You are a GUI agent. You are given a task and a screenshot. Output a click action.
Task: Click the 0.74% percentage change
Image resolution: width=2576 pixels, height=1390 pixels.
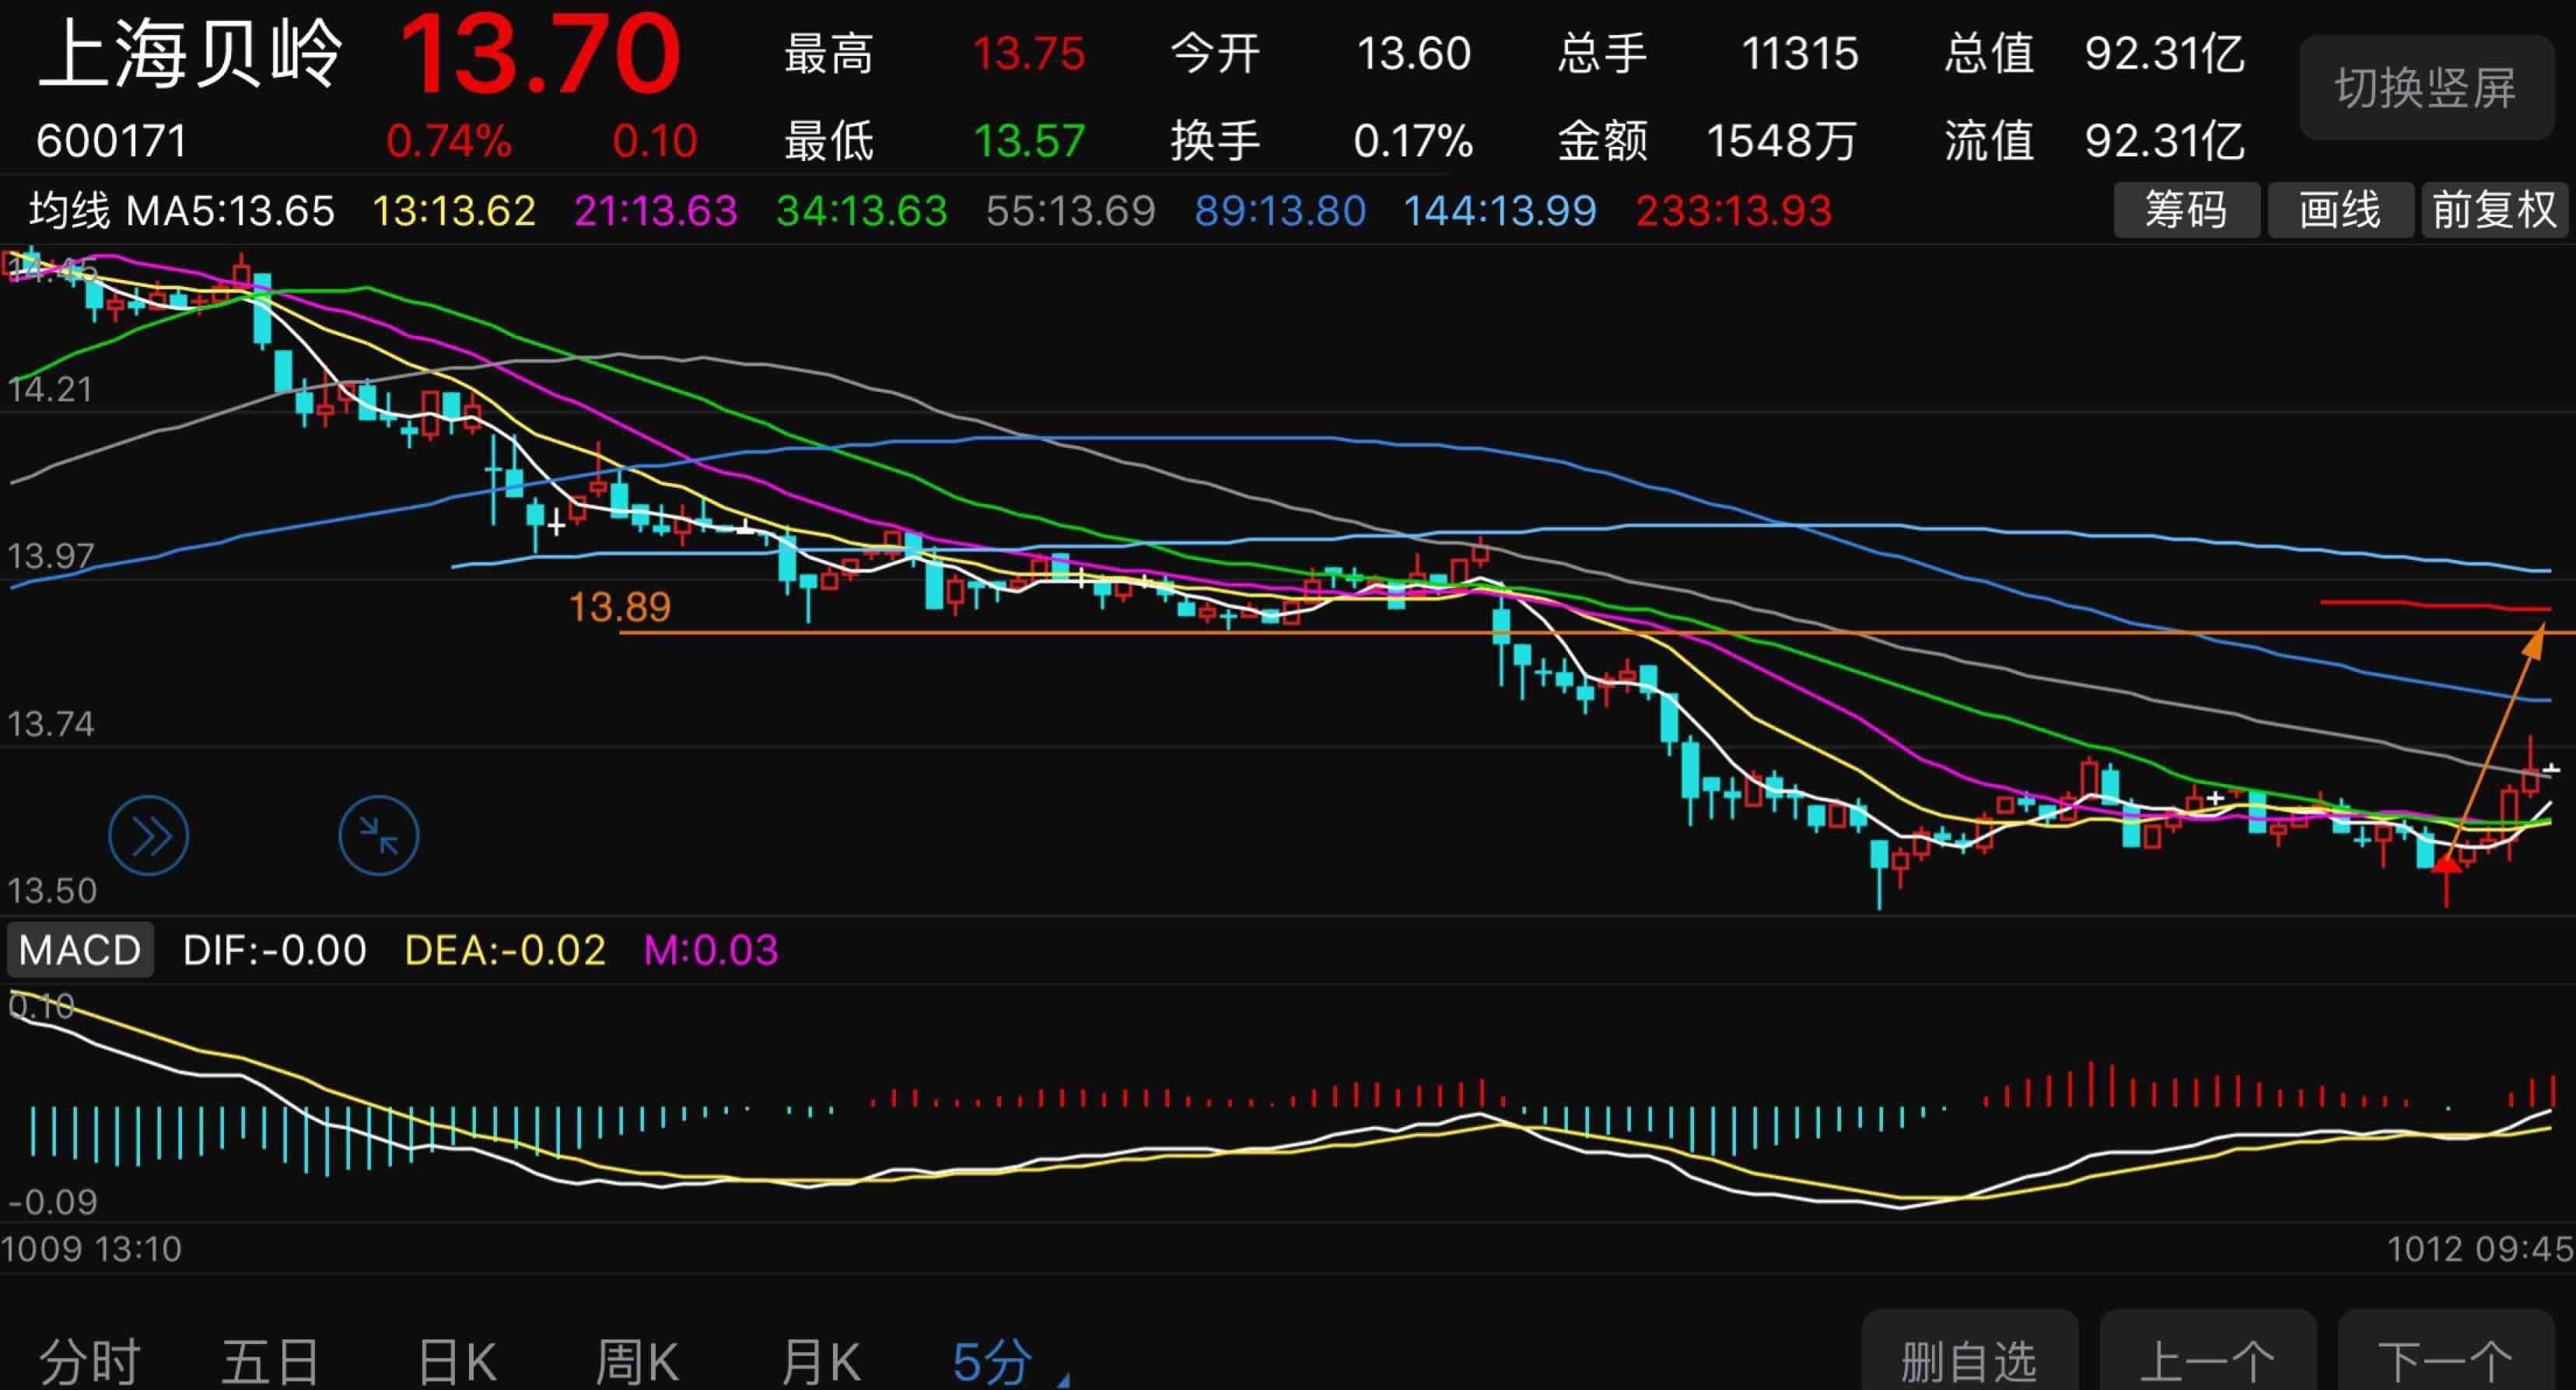pyautogui.click(x=449, y=141)
